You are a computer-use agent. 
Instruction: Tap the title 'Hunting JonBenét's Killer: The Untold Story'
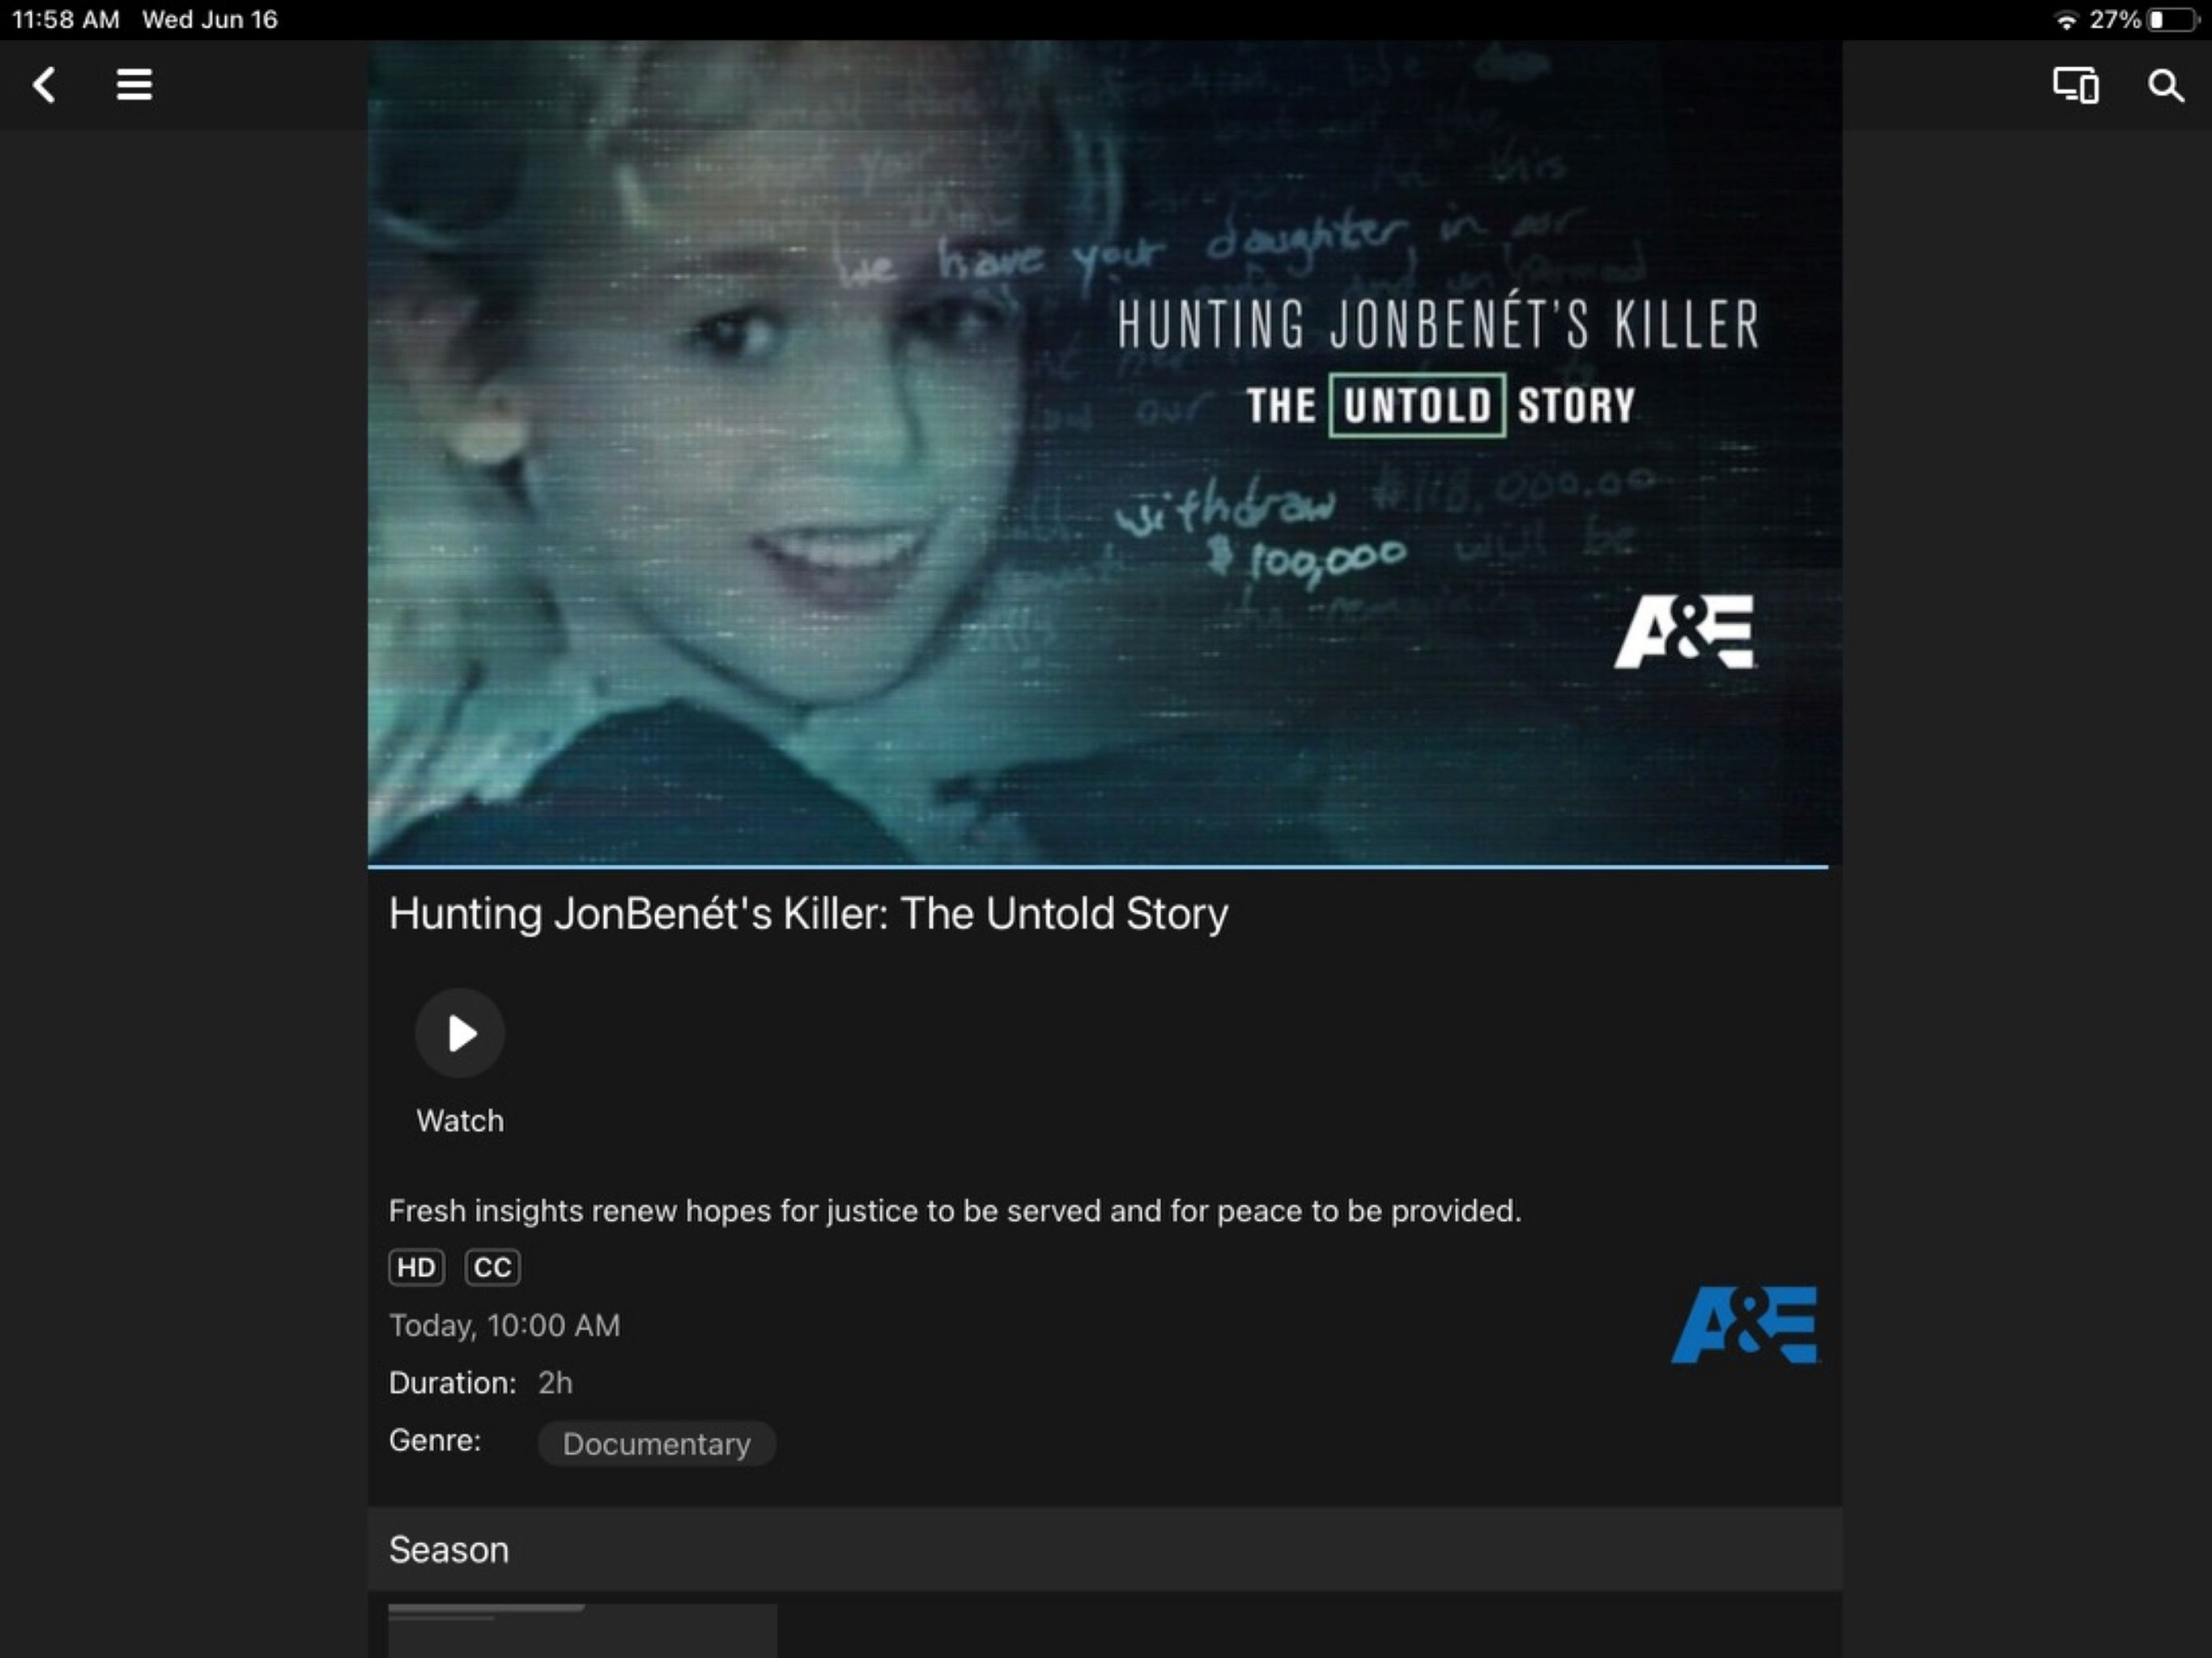(x=808, y=914)
